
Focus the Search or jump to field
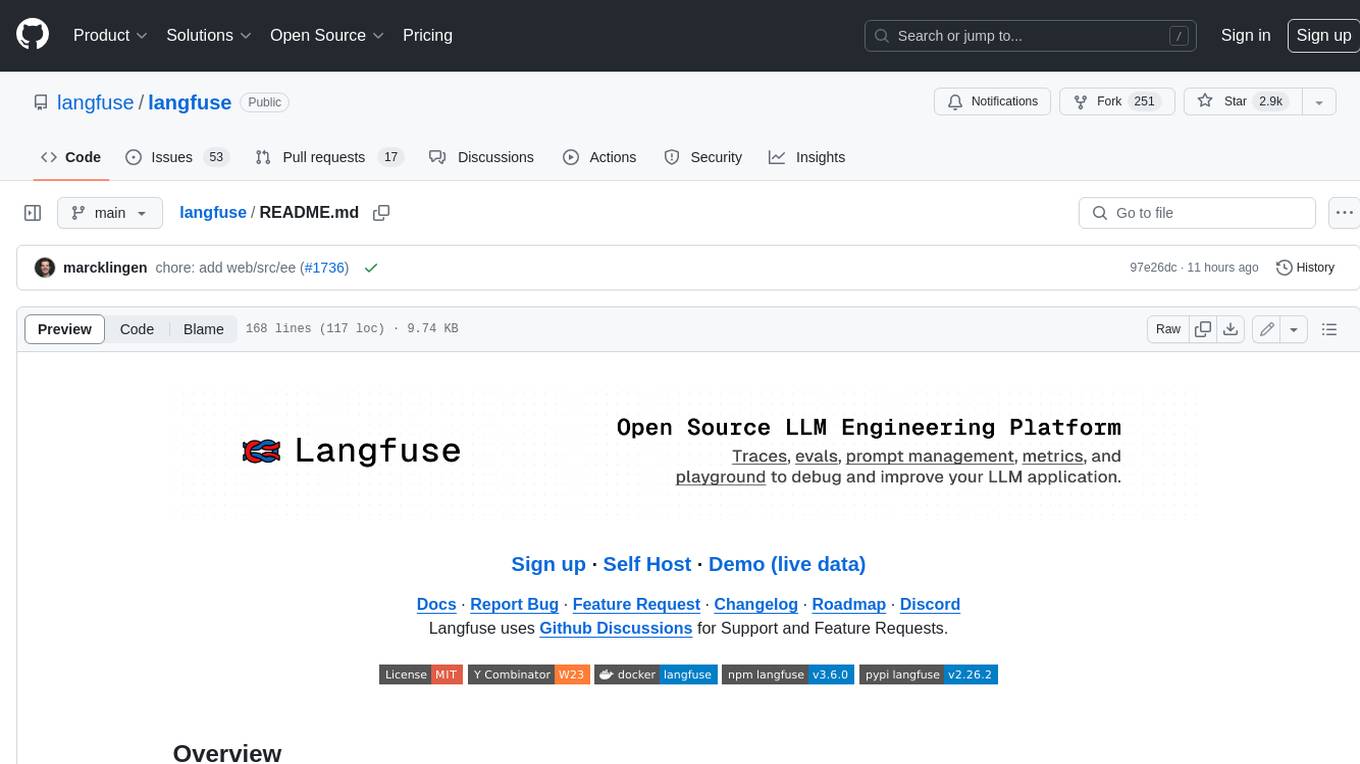click(x=1032, y=35)
